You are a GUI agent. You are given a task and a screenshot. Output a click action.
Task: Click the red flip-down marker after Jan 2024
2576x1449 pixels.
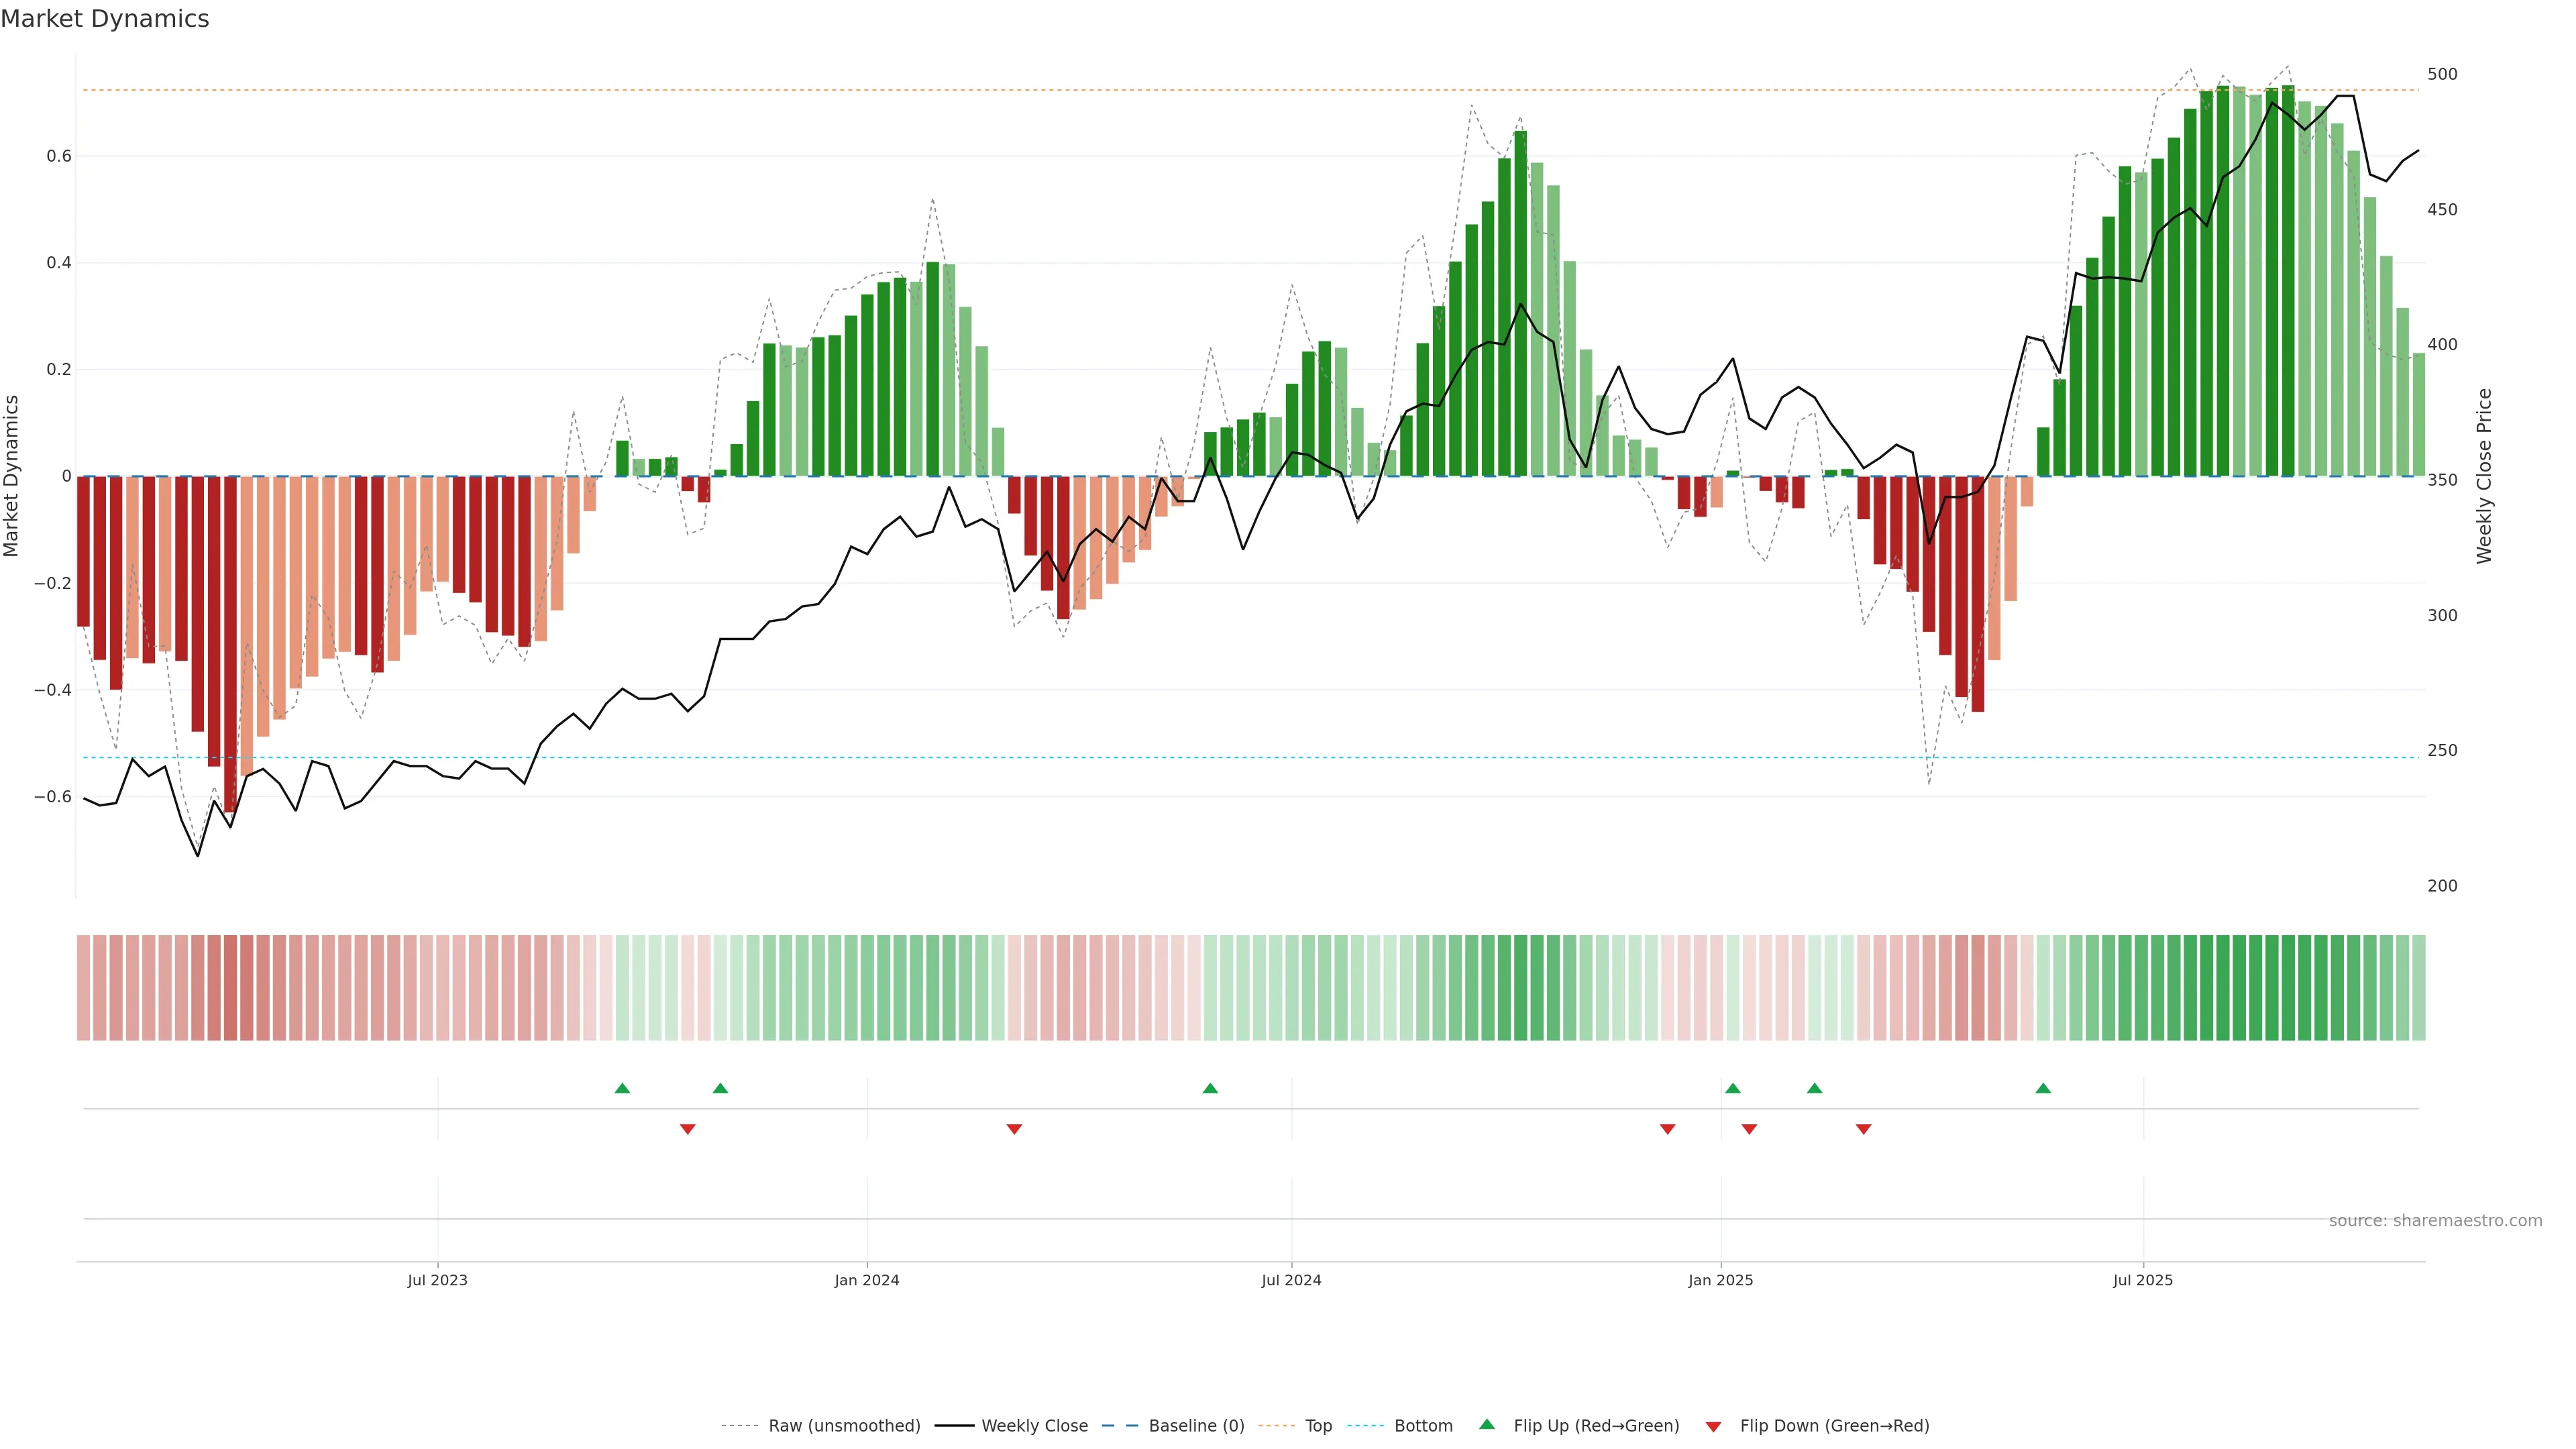(1014, 1129)
